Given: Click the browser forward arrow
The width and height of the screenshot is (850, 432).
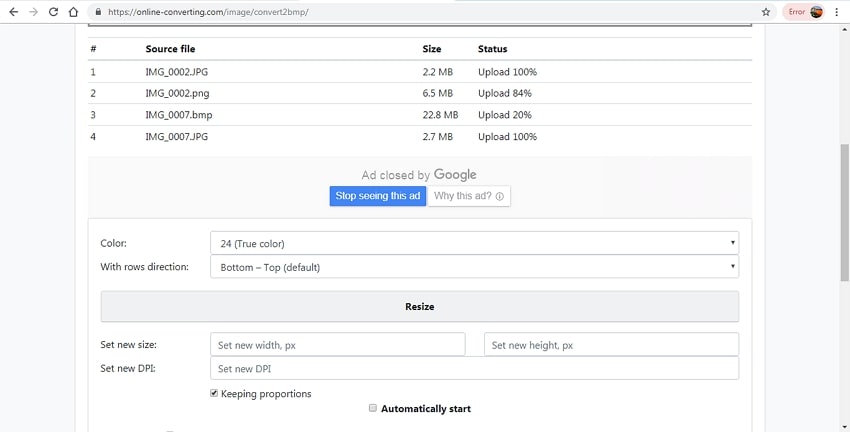Looking at the screenshot, I should click(33, 12).
